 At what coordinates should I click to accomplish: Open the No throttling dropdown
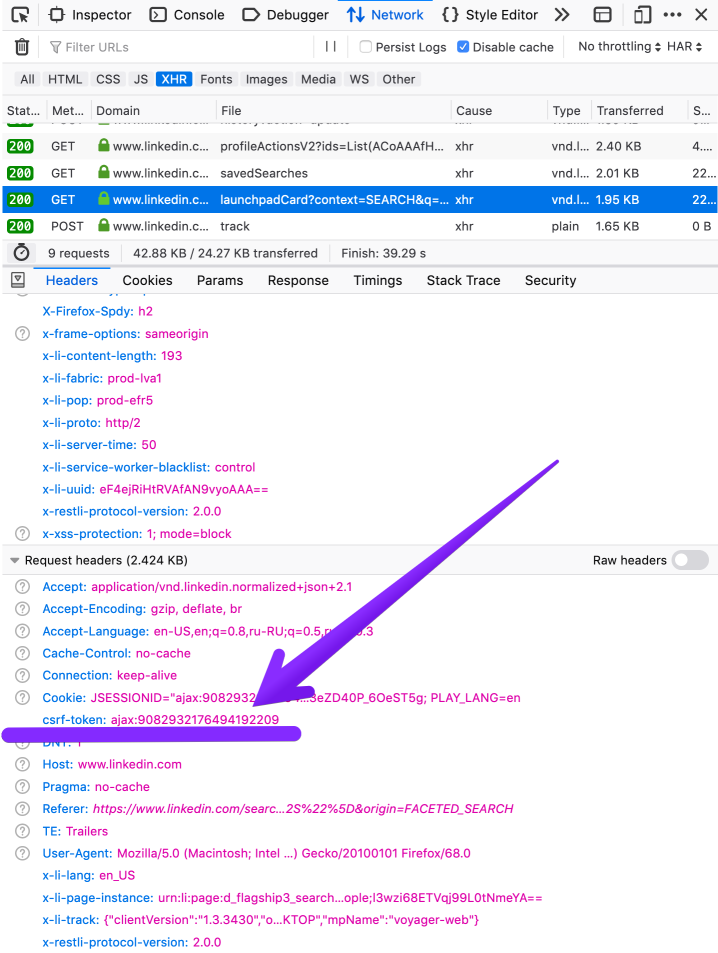(x=620, y=47)
